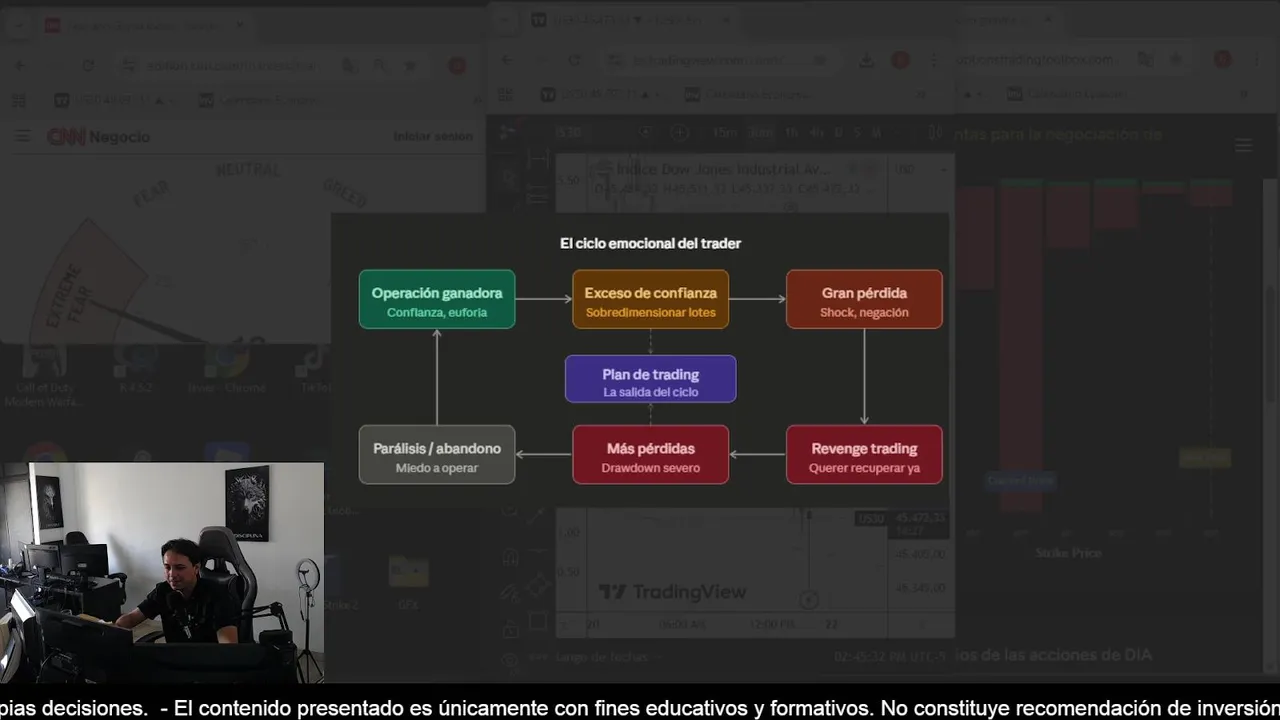Open tab search dropdown in CNN window
The height and width of the screenshot is (720, 1280).
[18, 25]
